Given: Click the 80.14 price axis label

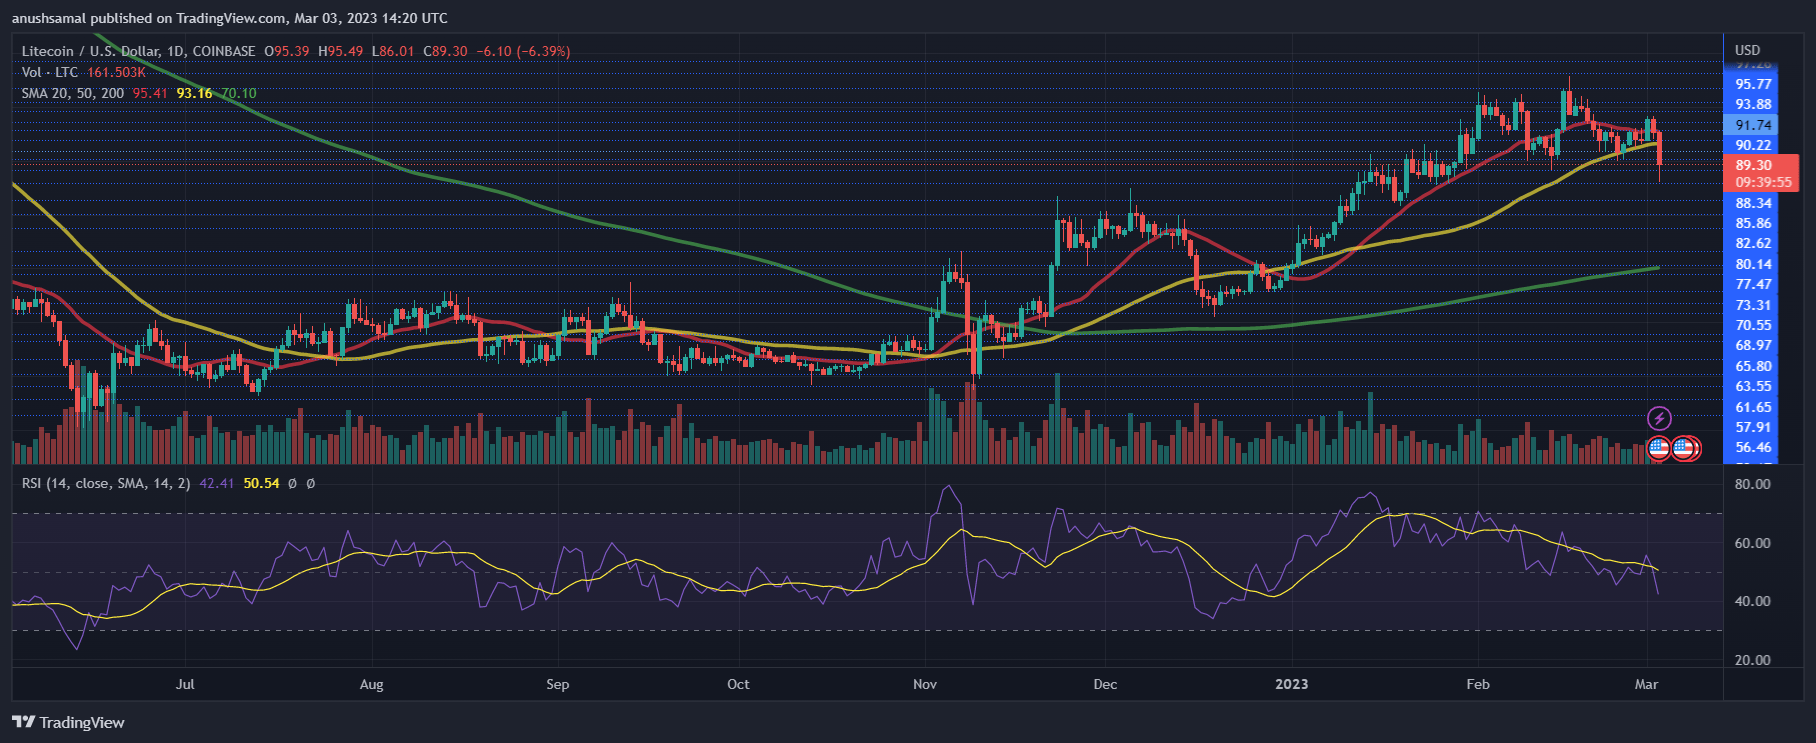Looking at the screenshot, I should pos(1753,264).
